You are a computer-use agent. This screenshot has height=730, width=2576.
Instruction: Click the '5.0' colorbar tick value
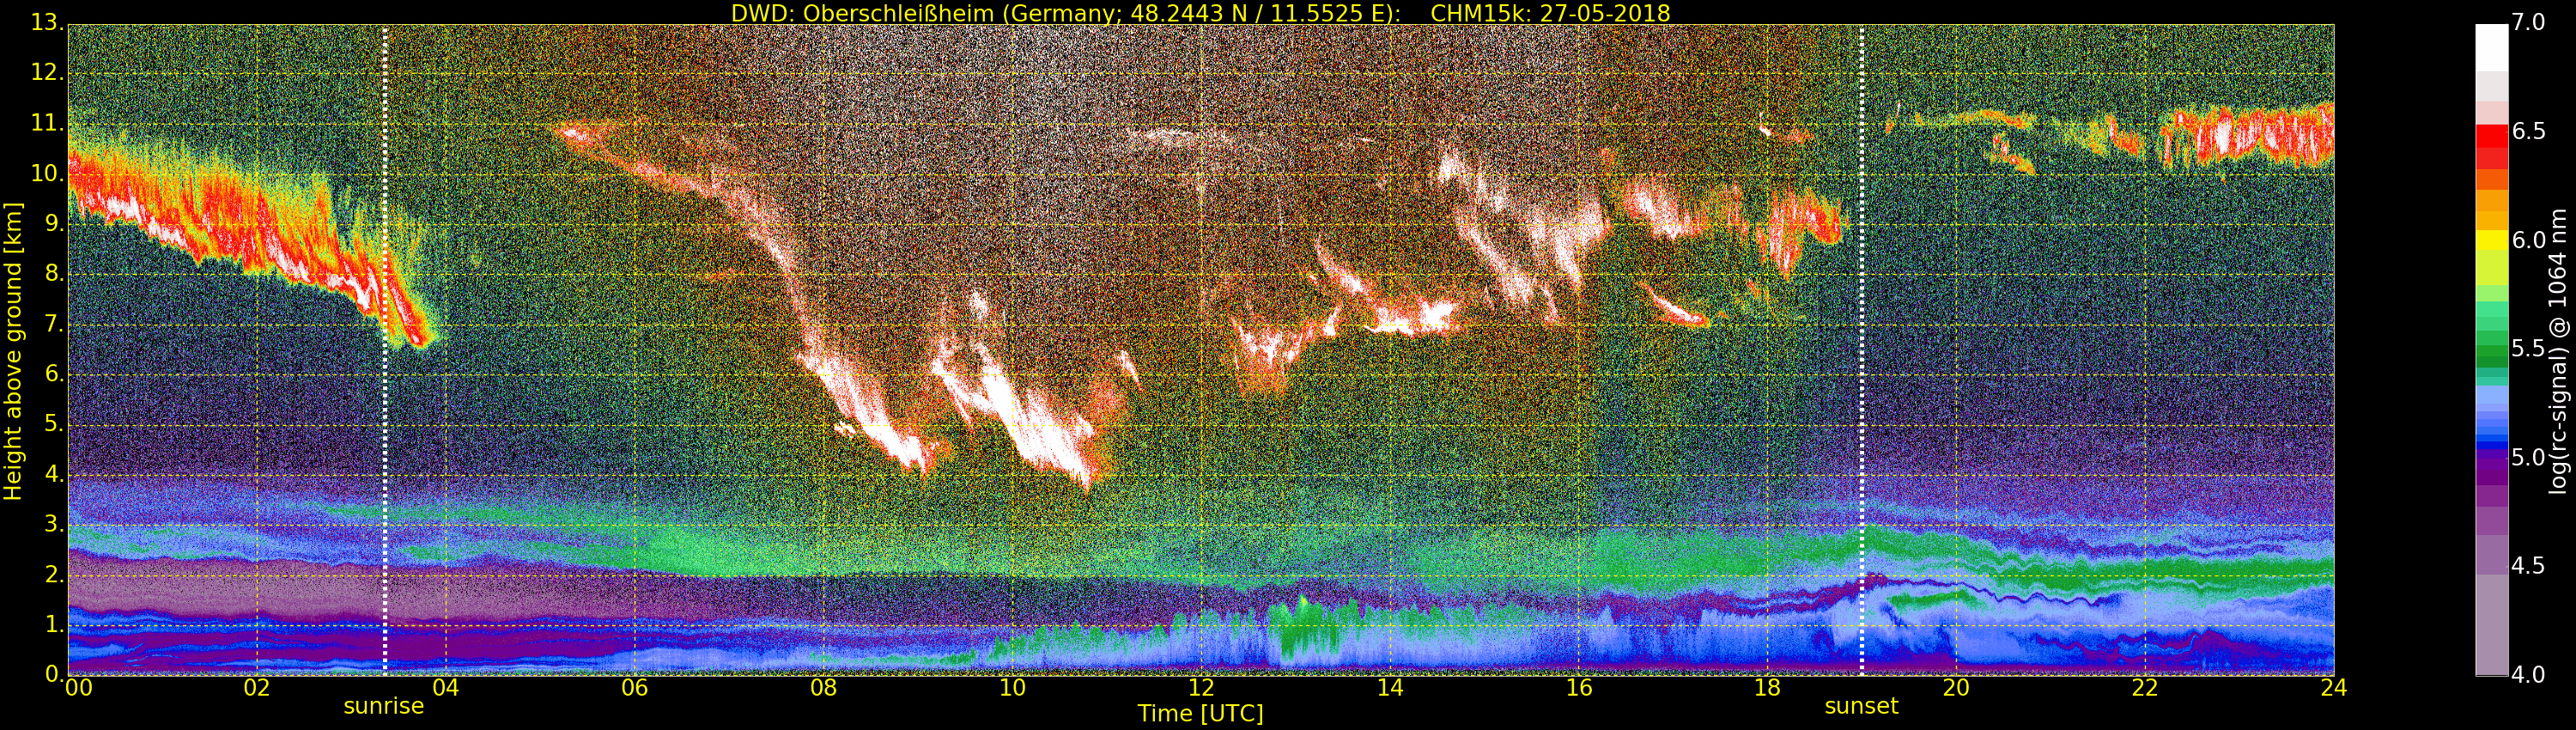pos(2528,457)
